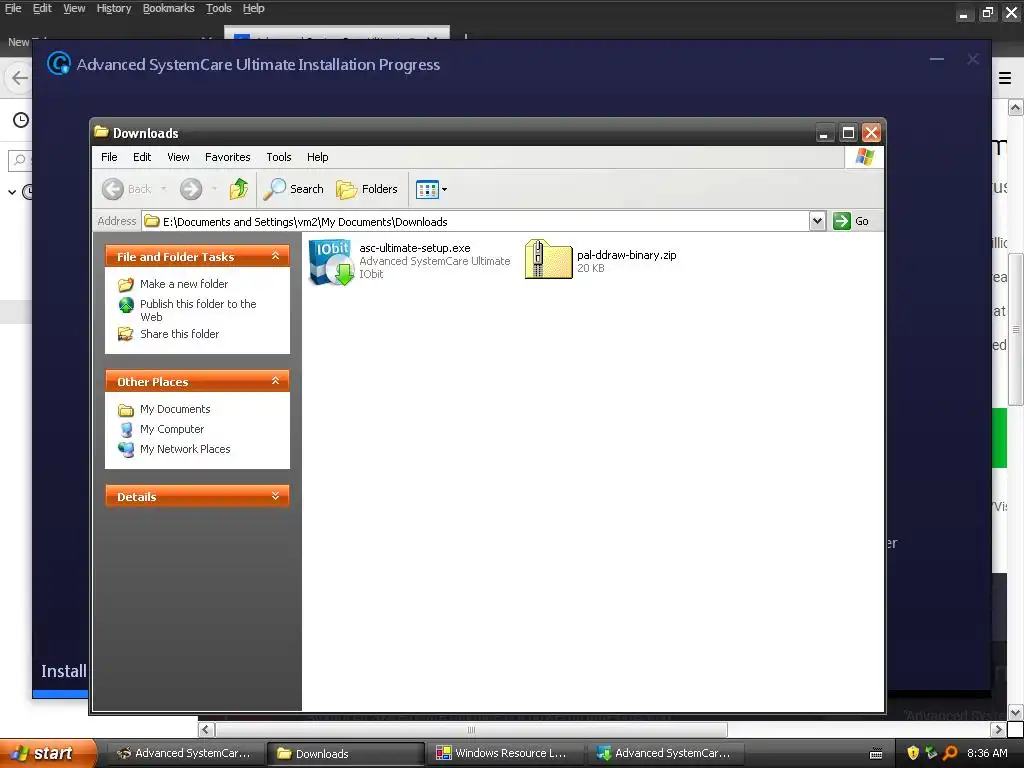
Task: Click the Forward arrow in Downloads toolbar
Action: coord(191,189)
